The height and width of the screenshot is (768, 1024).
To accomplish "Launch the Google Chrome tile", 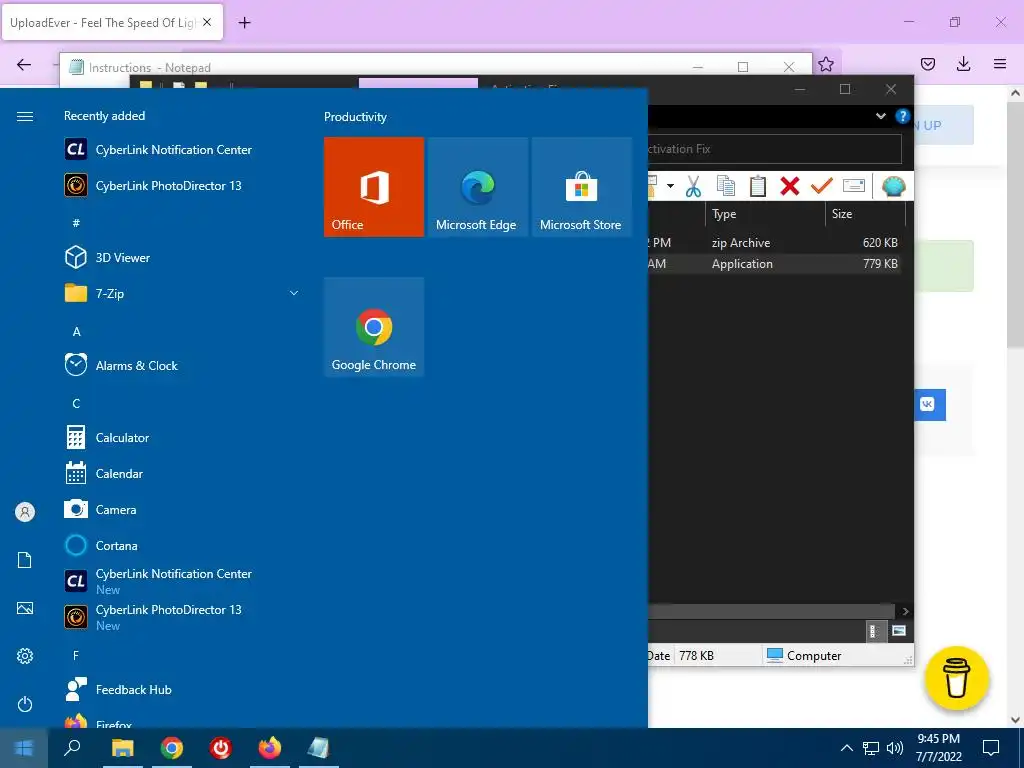I will 374,327.
